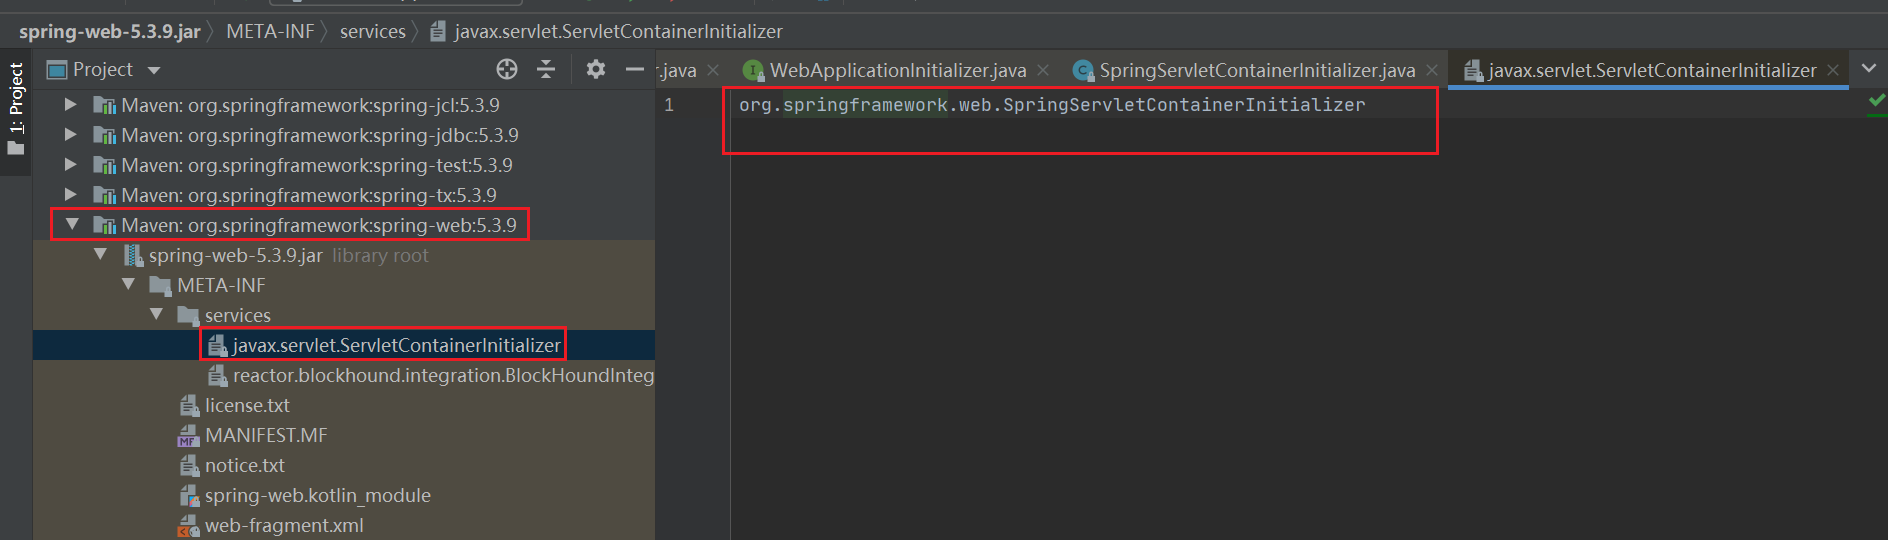This screenshot has height=540, width=1888.
Task: Click javax.servlet.ServletContainerInitializer breadcrumb
Action: click(x=618, y=31)
